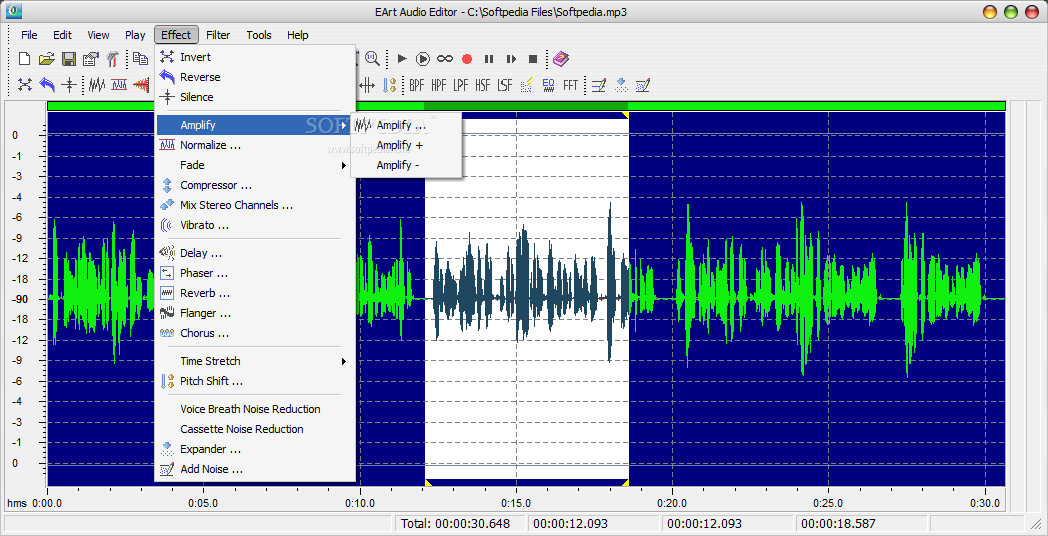
Task: Choose Normalize ... from the Effect menu
Action: coord(255,145)
